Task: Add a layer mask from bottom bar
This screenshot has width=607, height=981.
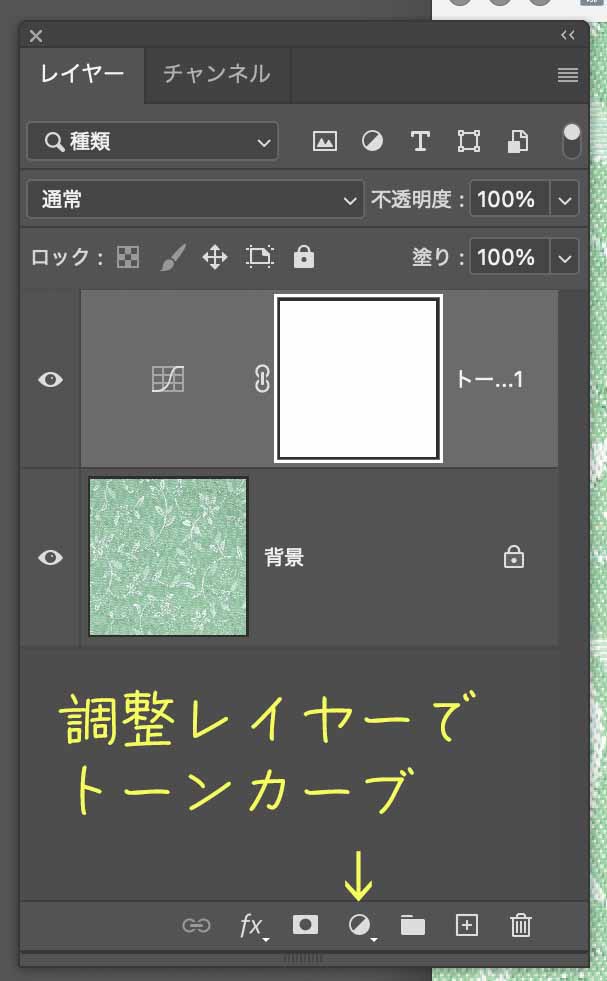Action: click(x=305, y=925)
